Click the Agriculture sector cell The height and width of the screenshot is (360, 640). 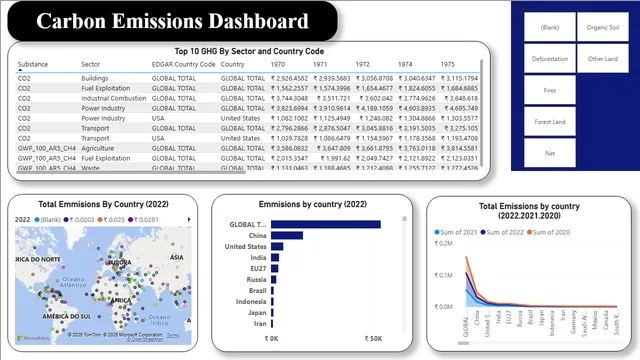click(x=98, y=148)
